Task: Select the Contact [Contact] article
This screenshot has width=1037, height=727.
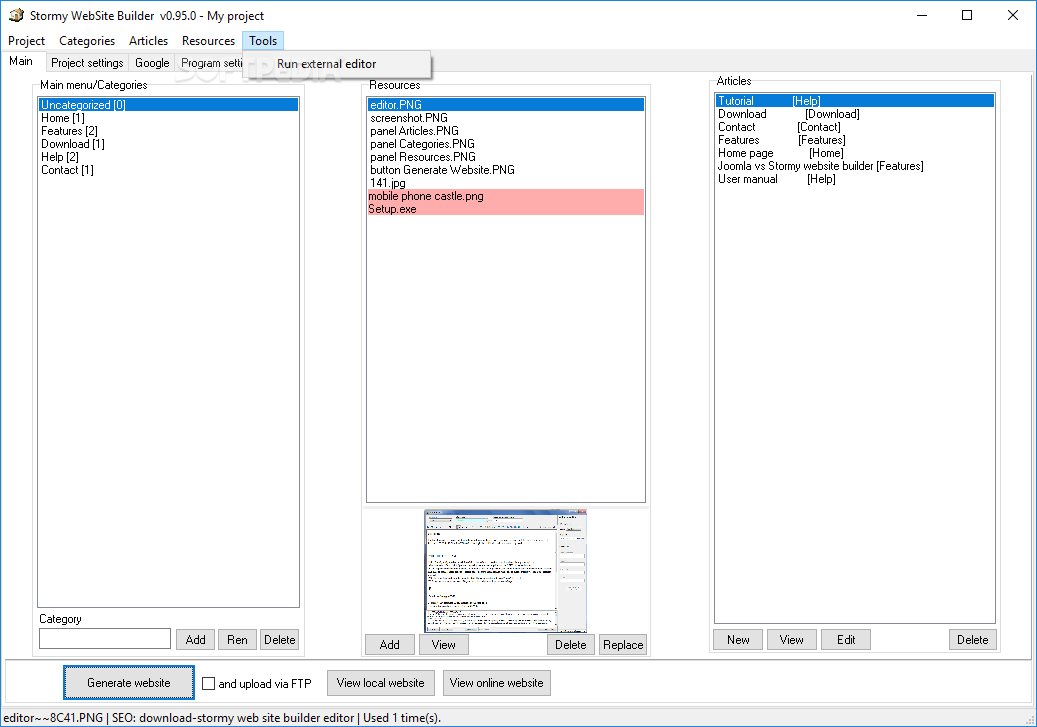Action: click(855, 127)
